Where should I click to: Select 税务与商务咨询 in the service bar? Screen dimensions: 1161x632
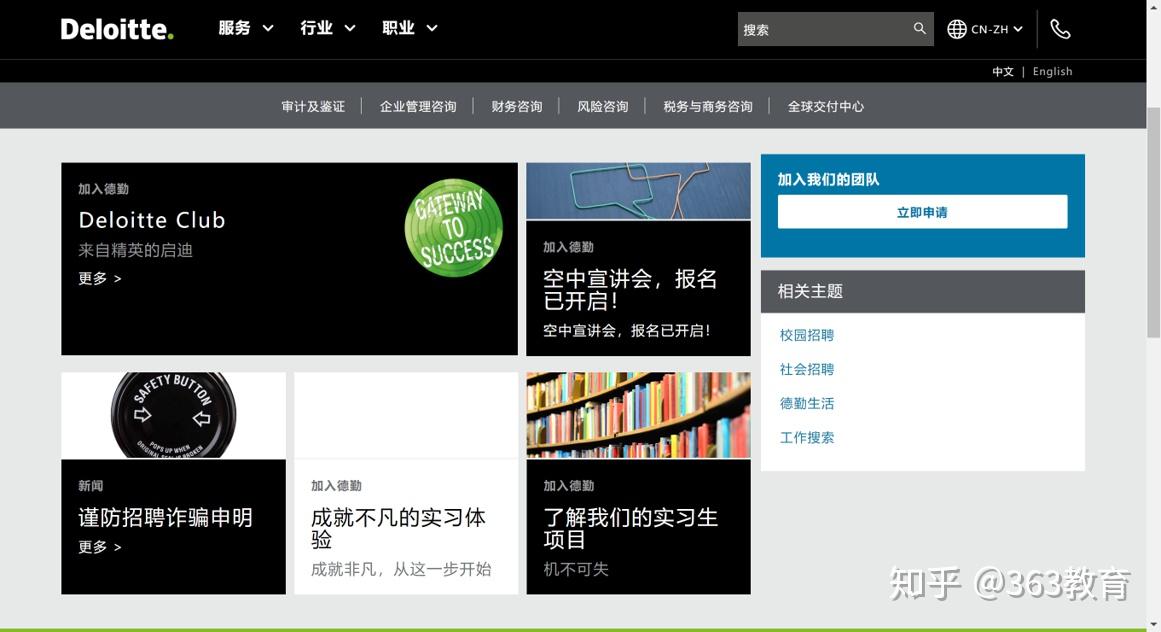[708, 107]
